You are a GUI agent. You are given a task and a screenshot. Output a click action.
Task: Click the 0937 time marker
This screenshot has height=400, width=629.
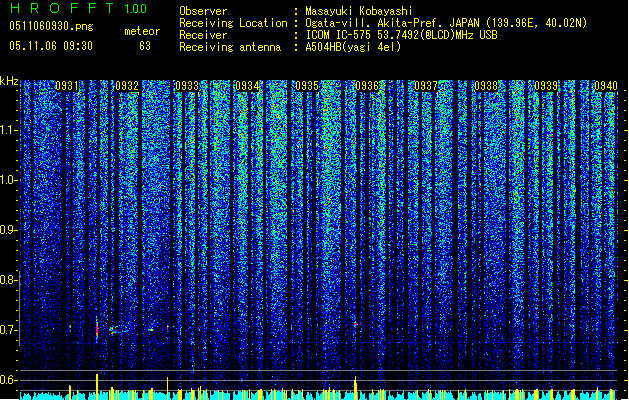click(x=426, y=86)
